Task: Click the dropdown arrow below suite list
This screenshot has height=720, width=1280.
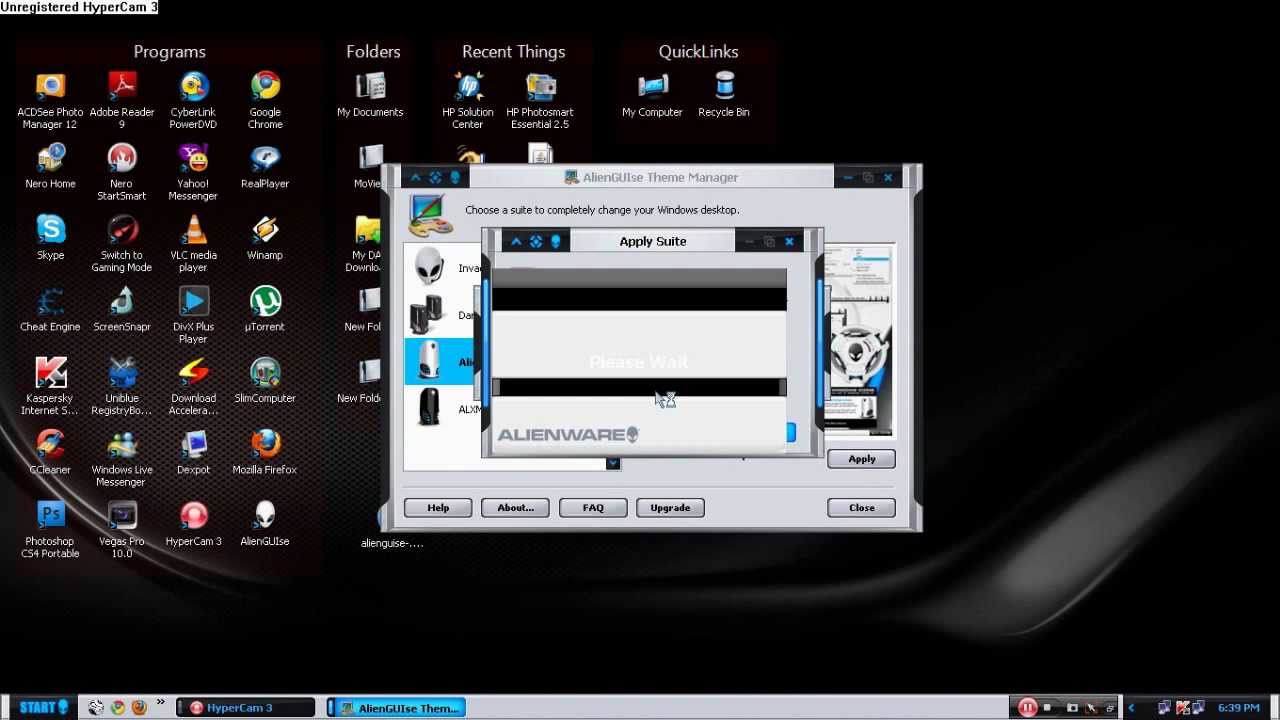Action: (x=613, y=463)
